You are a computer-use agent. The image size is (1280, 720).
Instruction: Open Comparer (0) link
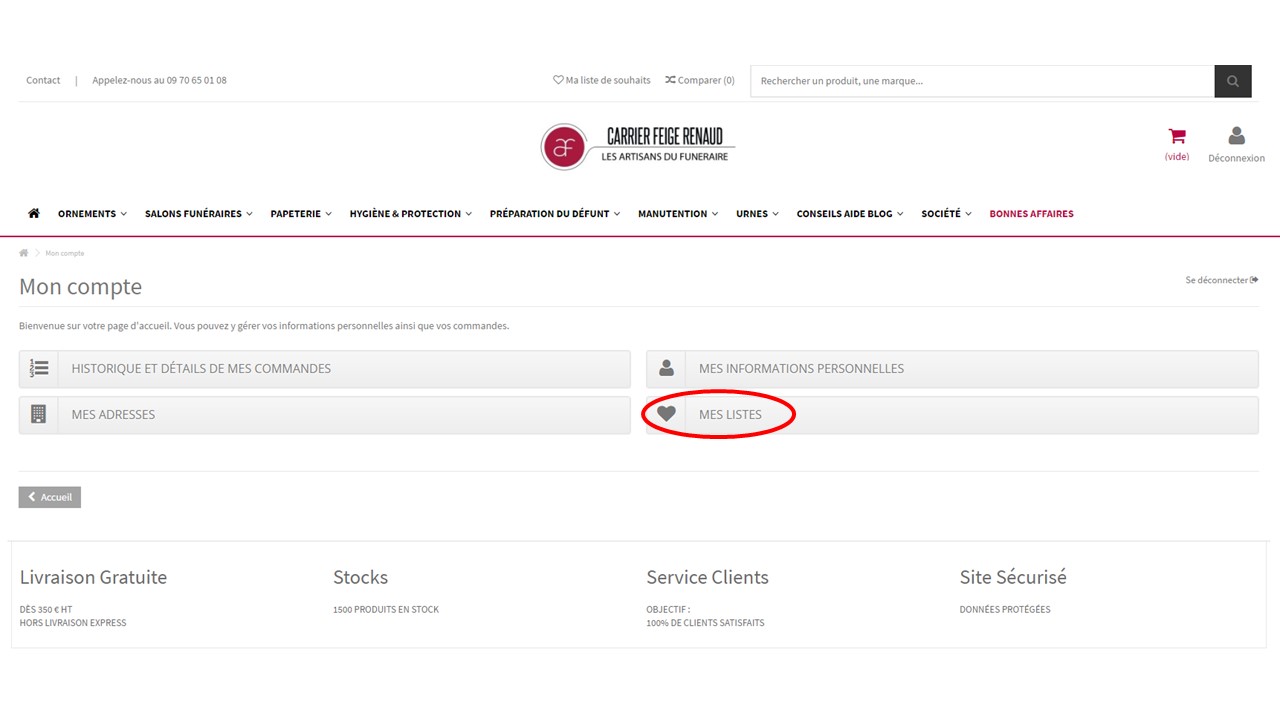[700, 80]
